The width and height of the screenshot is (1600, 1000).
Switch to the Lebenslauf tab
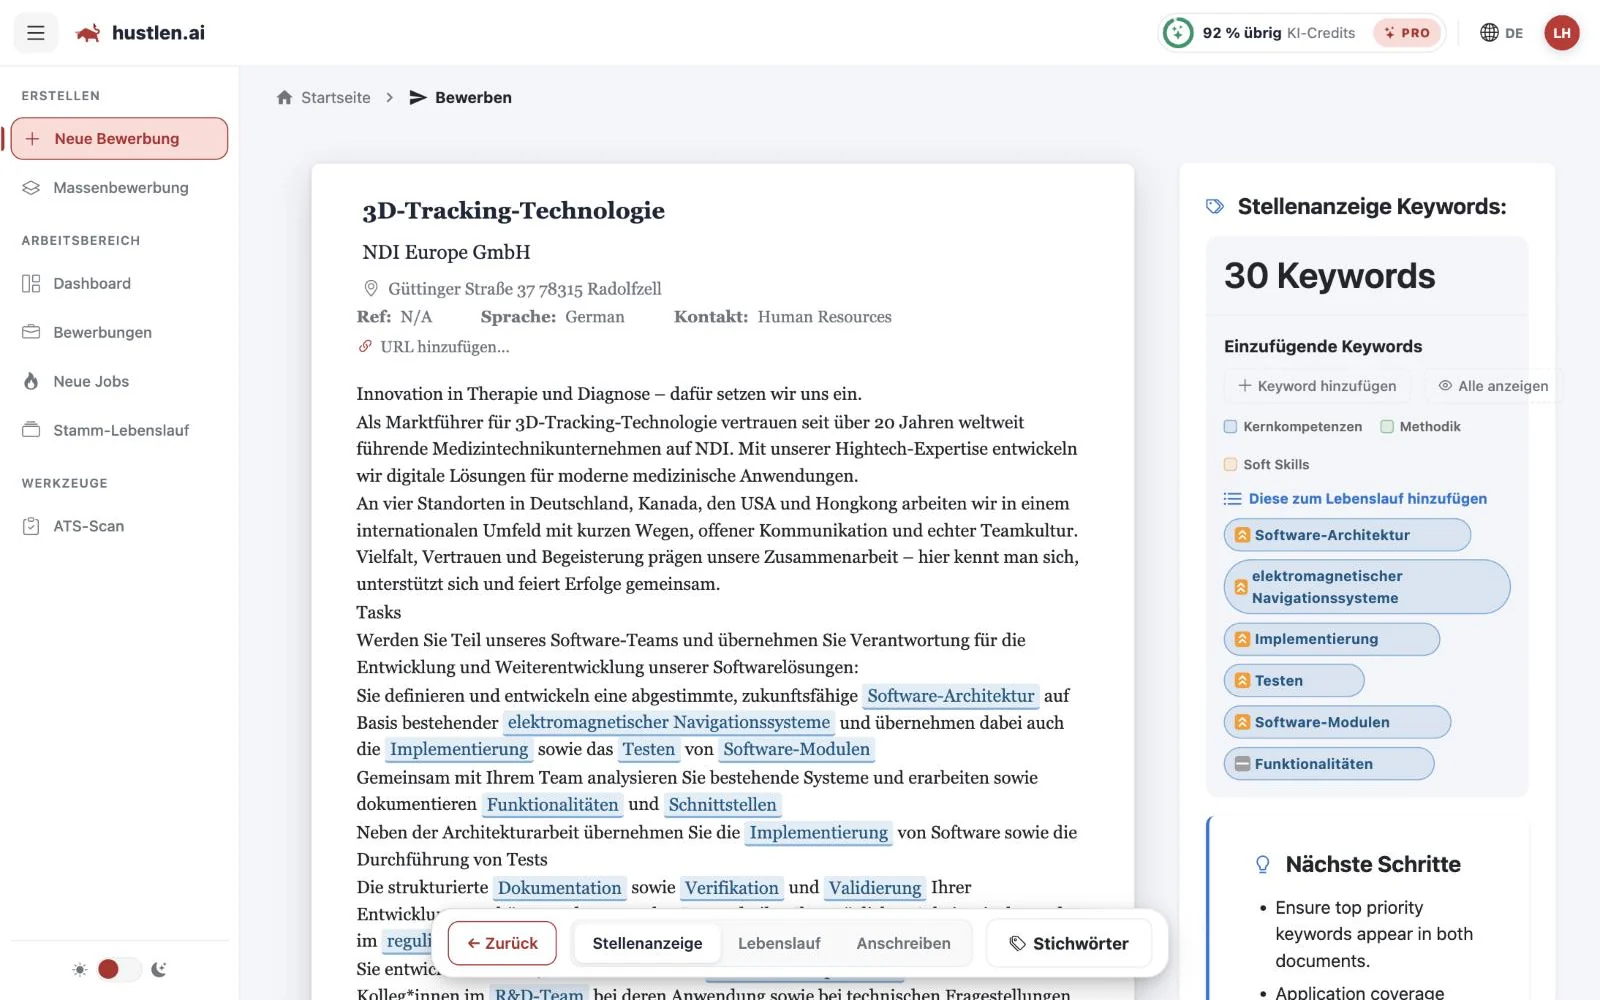pyautogui.click(x=779, y=944)
